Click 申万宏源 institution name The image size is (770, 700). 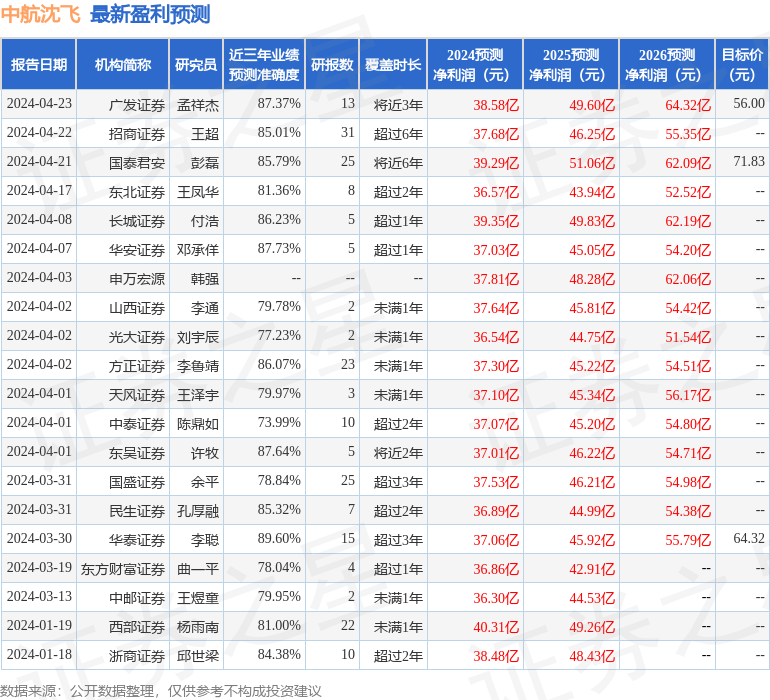137,279
